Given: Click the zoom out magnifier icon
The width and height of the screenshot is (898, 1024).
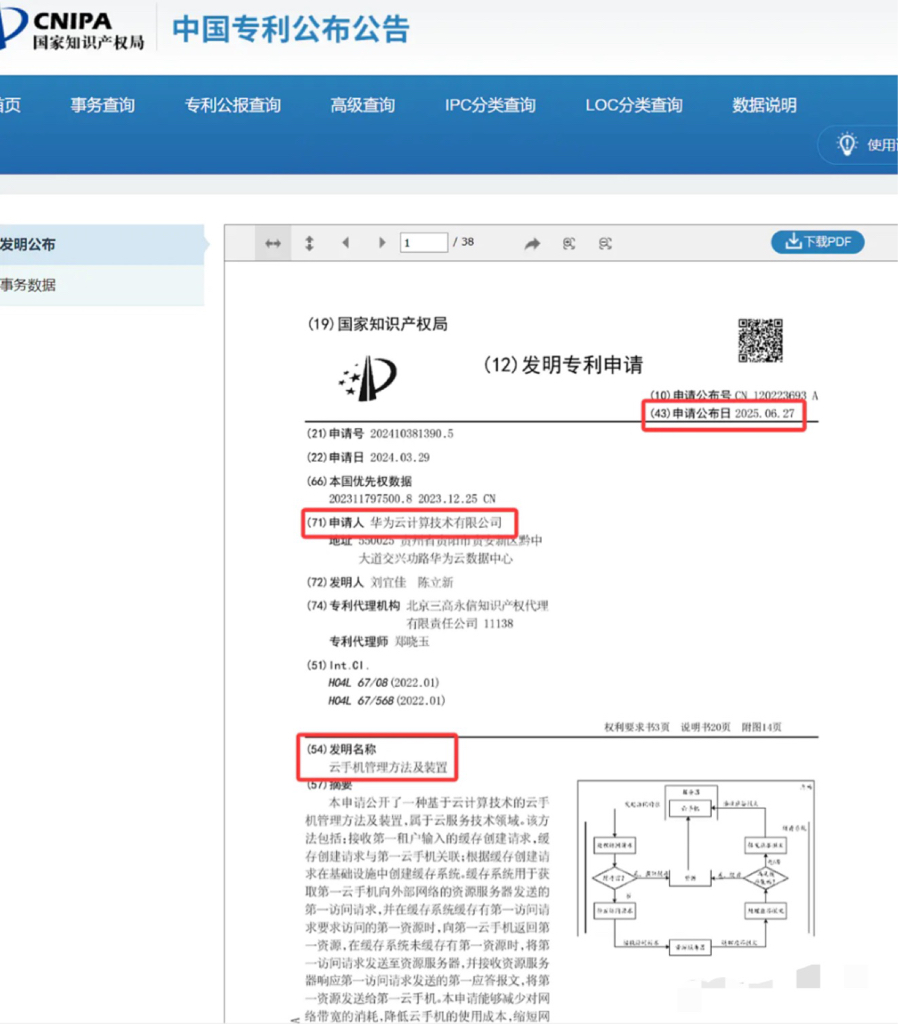Looking at the screenshot, I should (x=605, y=244).
